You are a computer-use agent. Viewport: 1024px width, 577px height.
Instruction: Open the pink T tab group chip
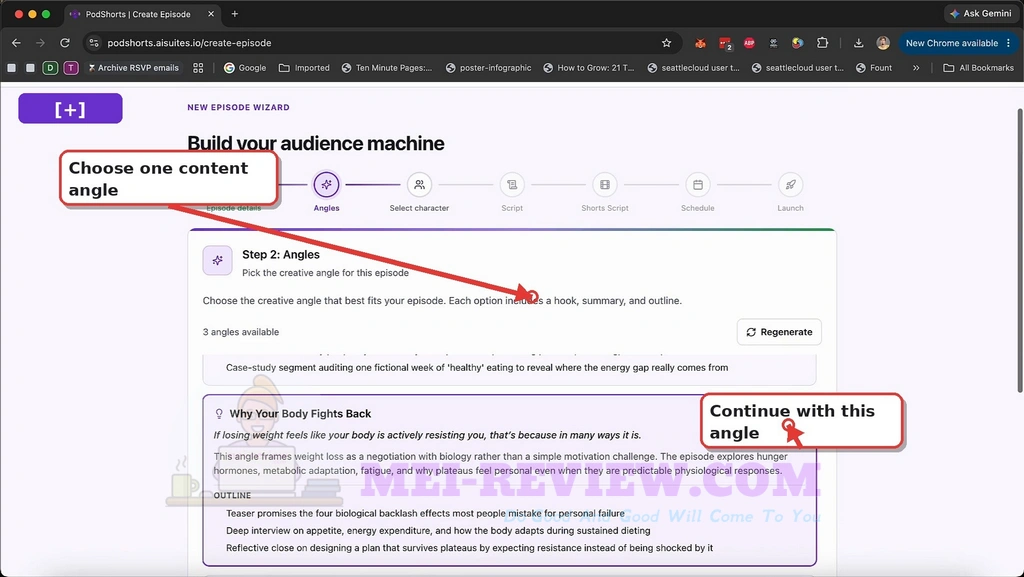[x=71, y=68]
